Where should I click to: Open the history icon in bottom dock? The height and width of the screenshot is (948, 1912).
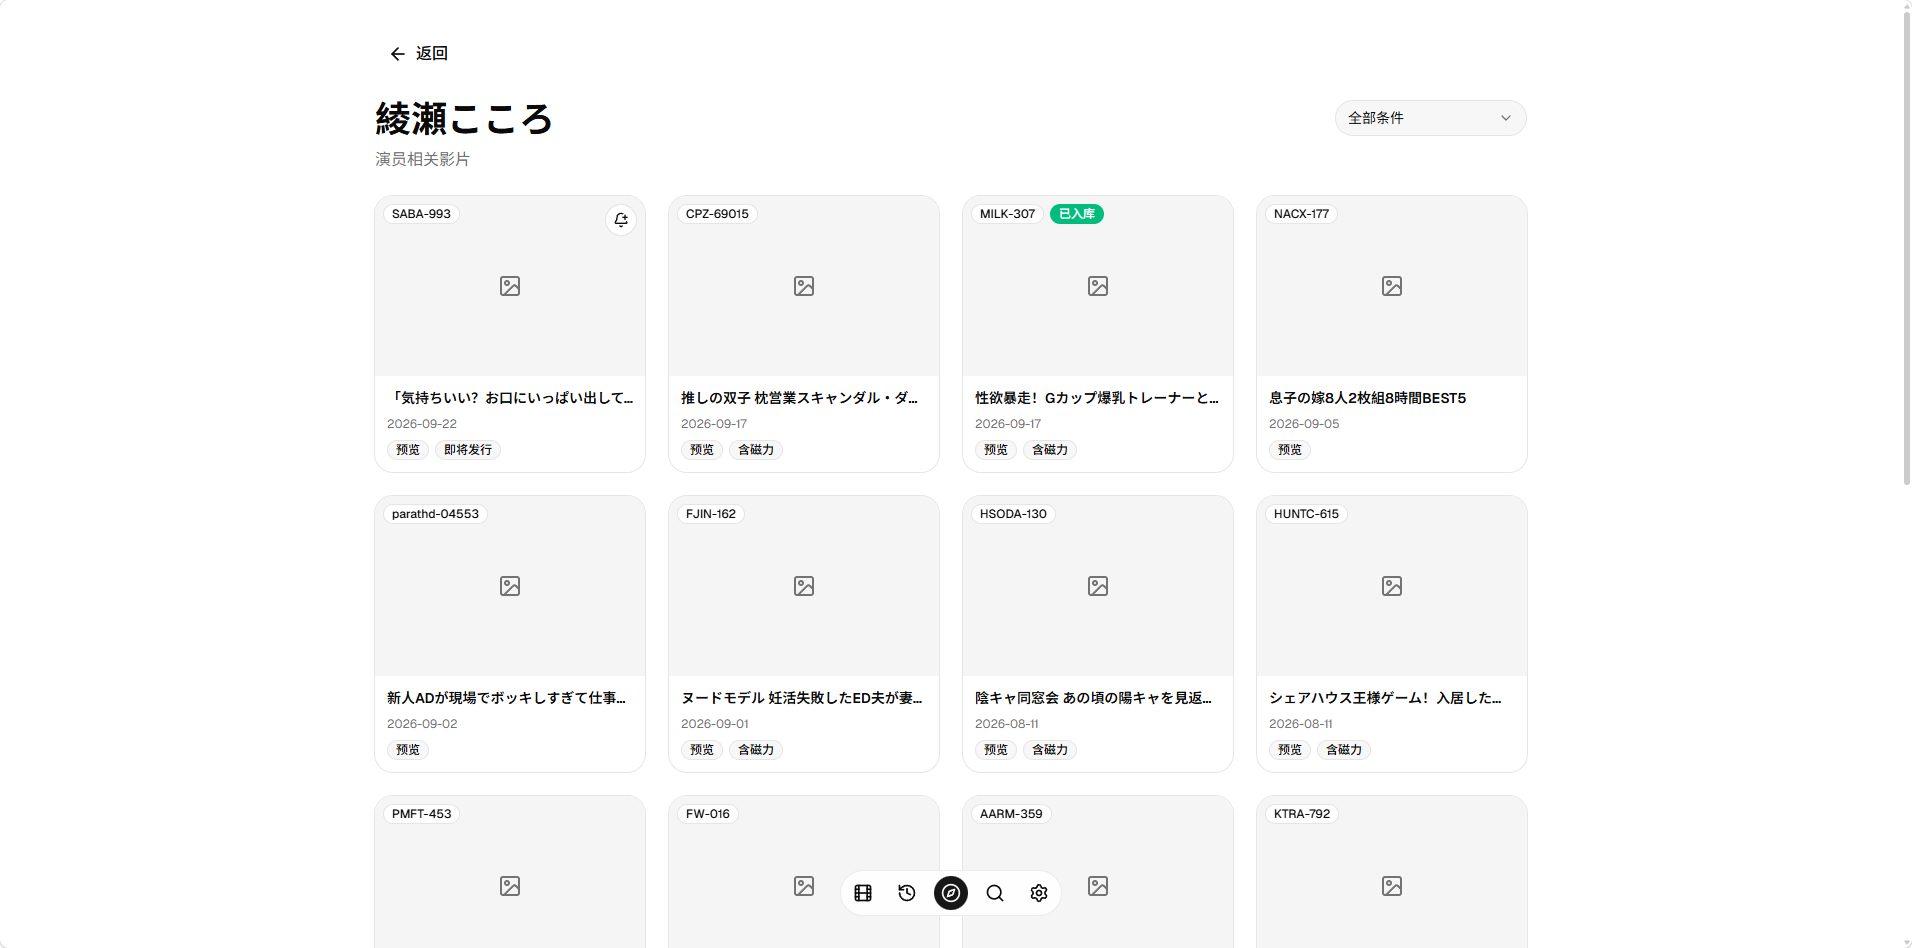click(x=907, y=893)
